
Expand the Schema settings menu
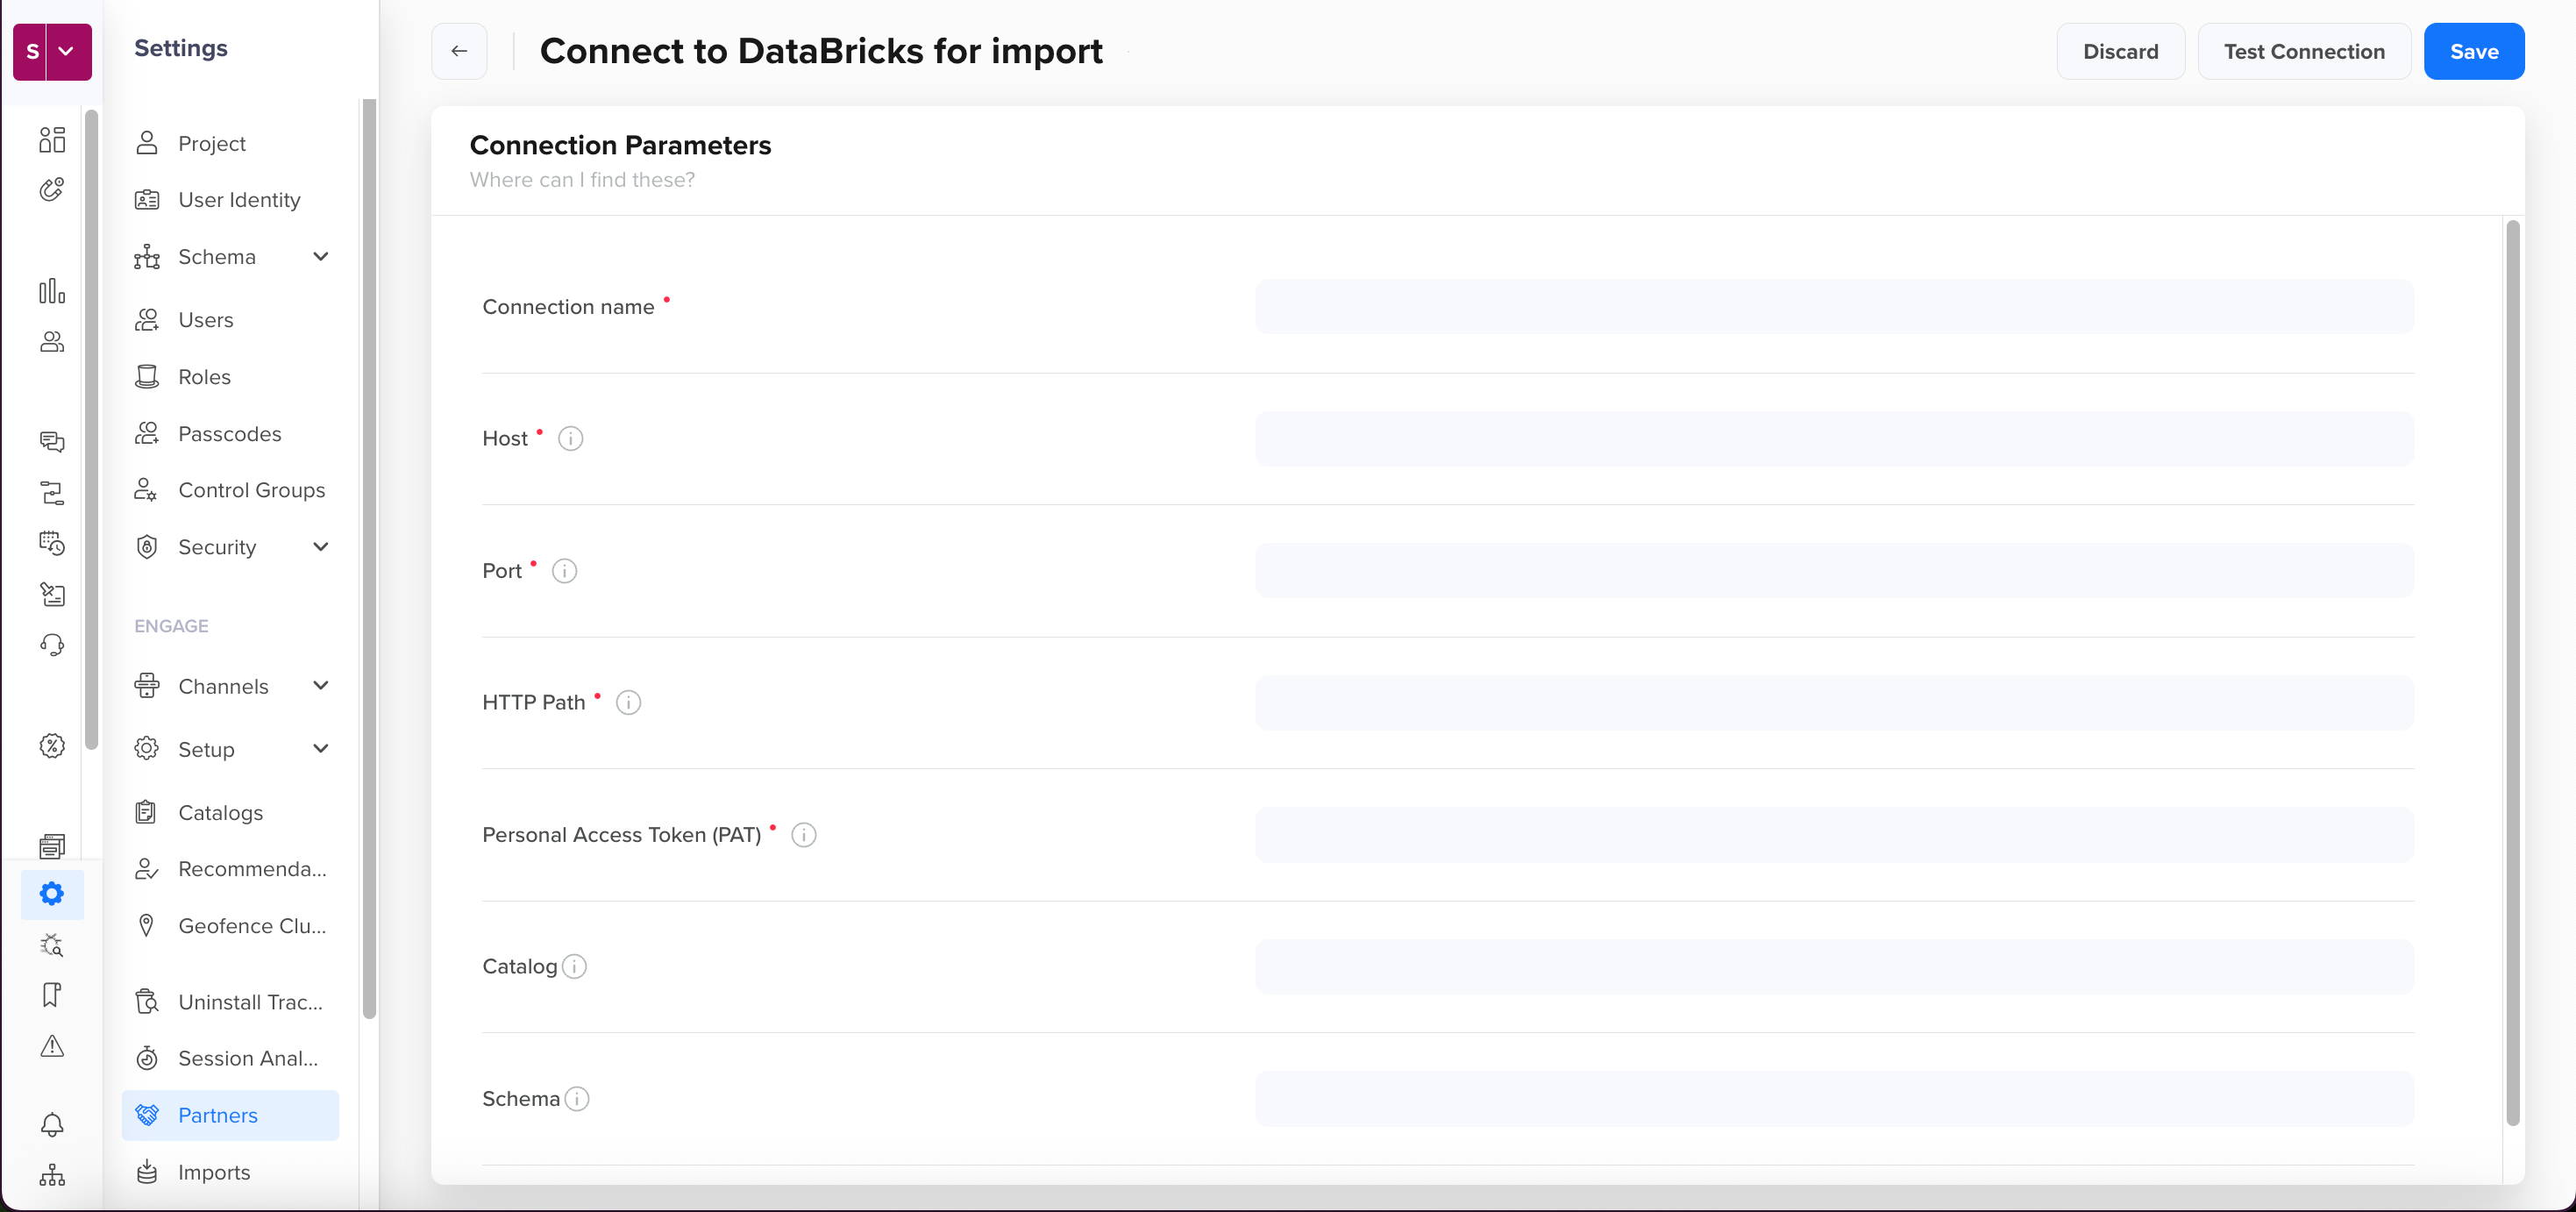point(320,257)
